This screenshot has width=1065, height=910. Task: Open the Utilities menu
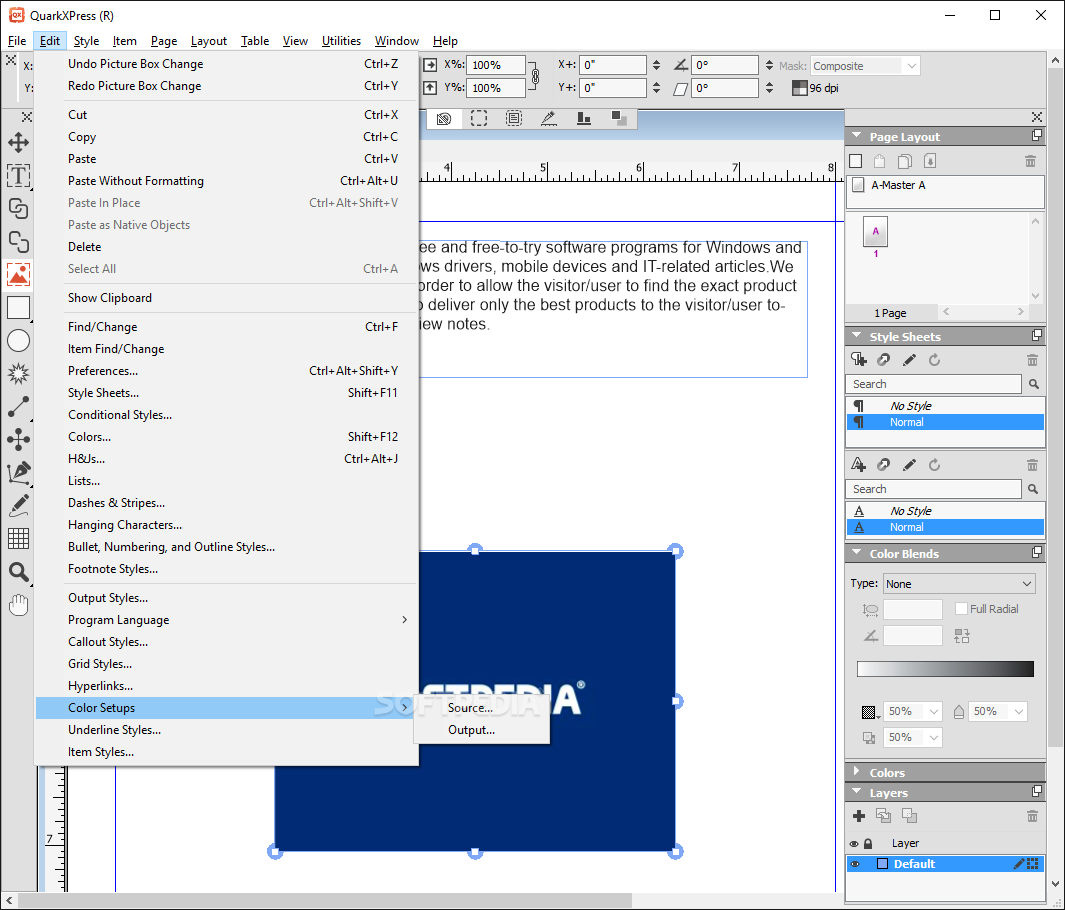[x=341, y=41]
